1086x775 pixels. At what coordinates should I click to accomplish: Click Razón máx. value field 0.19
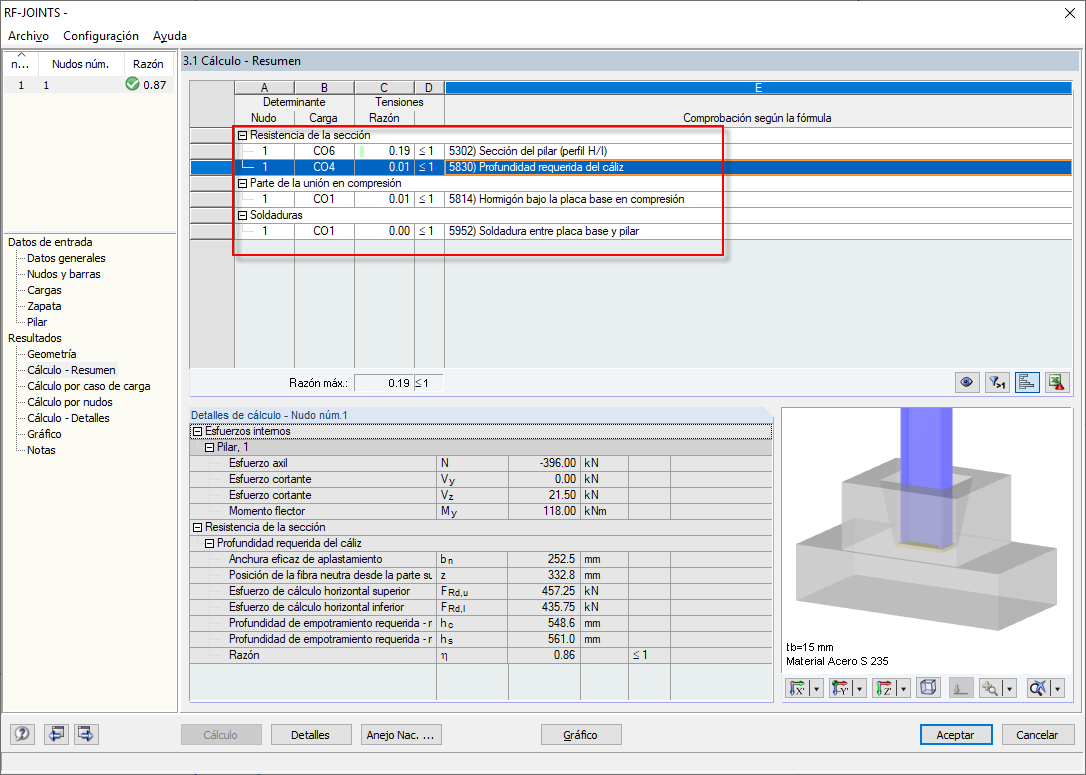(x=384, y=383)
